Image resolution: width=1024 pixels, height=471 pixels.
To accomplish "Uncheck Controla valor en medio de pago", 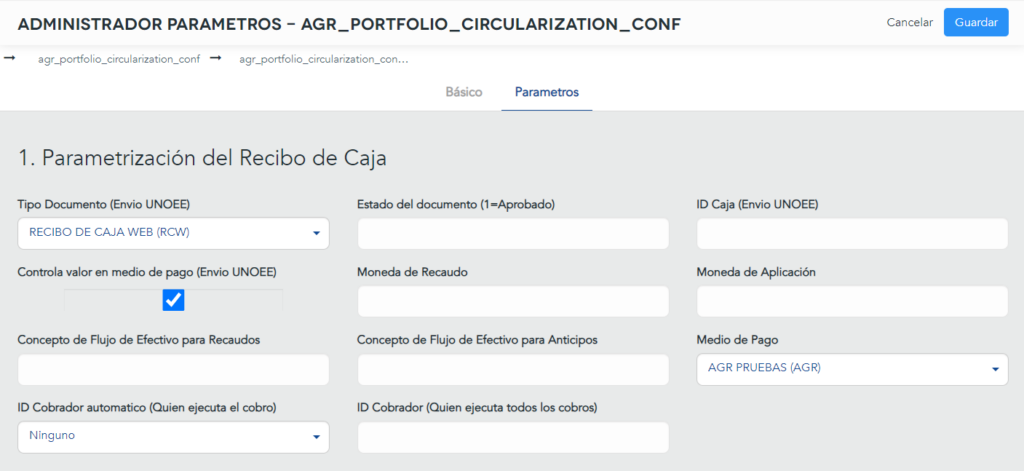I will coord(174,300).
